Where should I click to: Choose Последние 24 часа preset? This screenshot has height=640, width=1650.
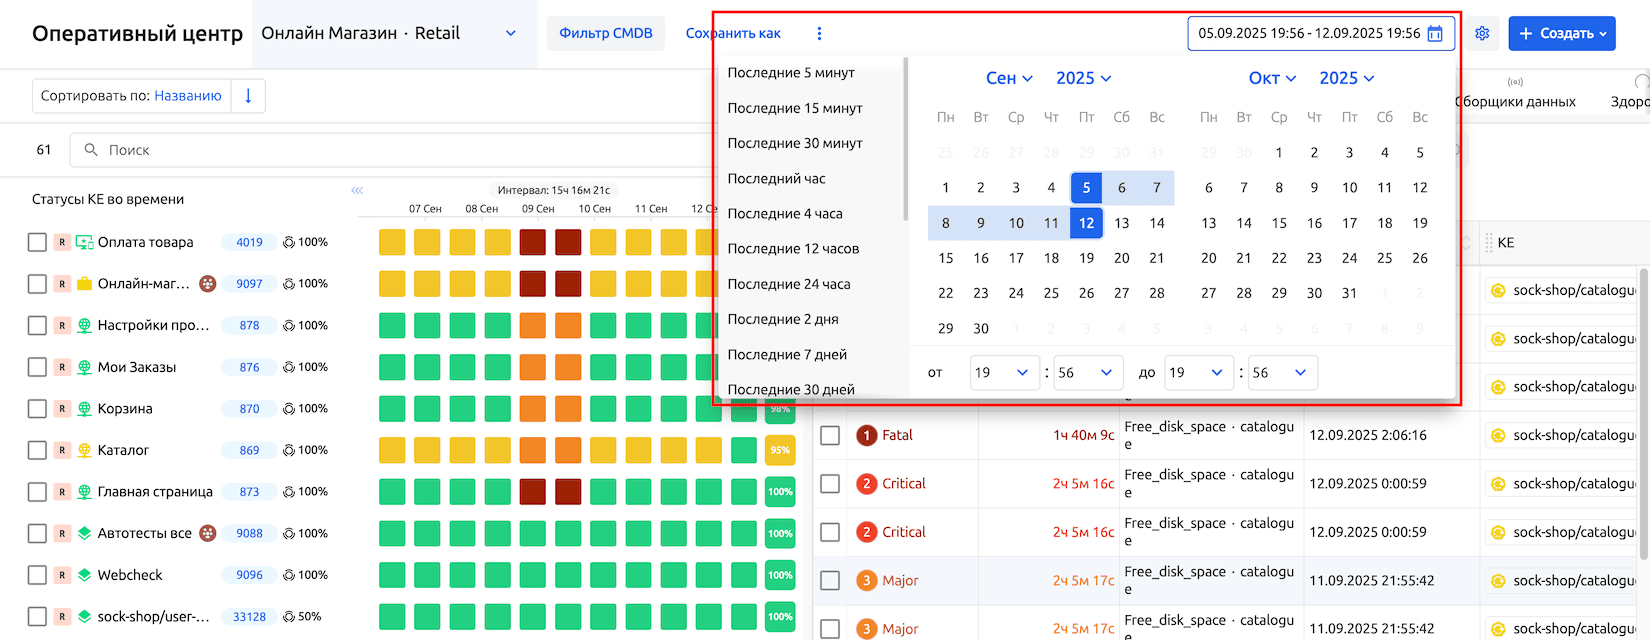788,284
